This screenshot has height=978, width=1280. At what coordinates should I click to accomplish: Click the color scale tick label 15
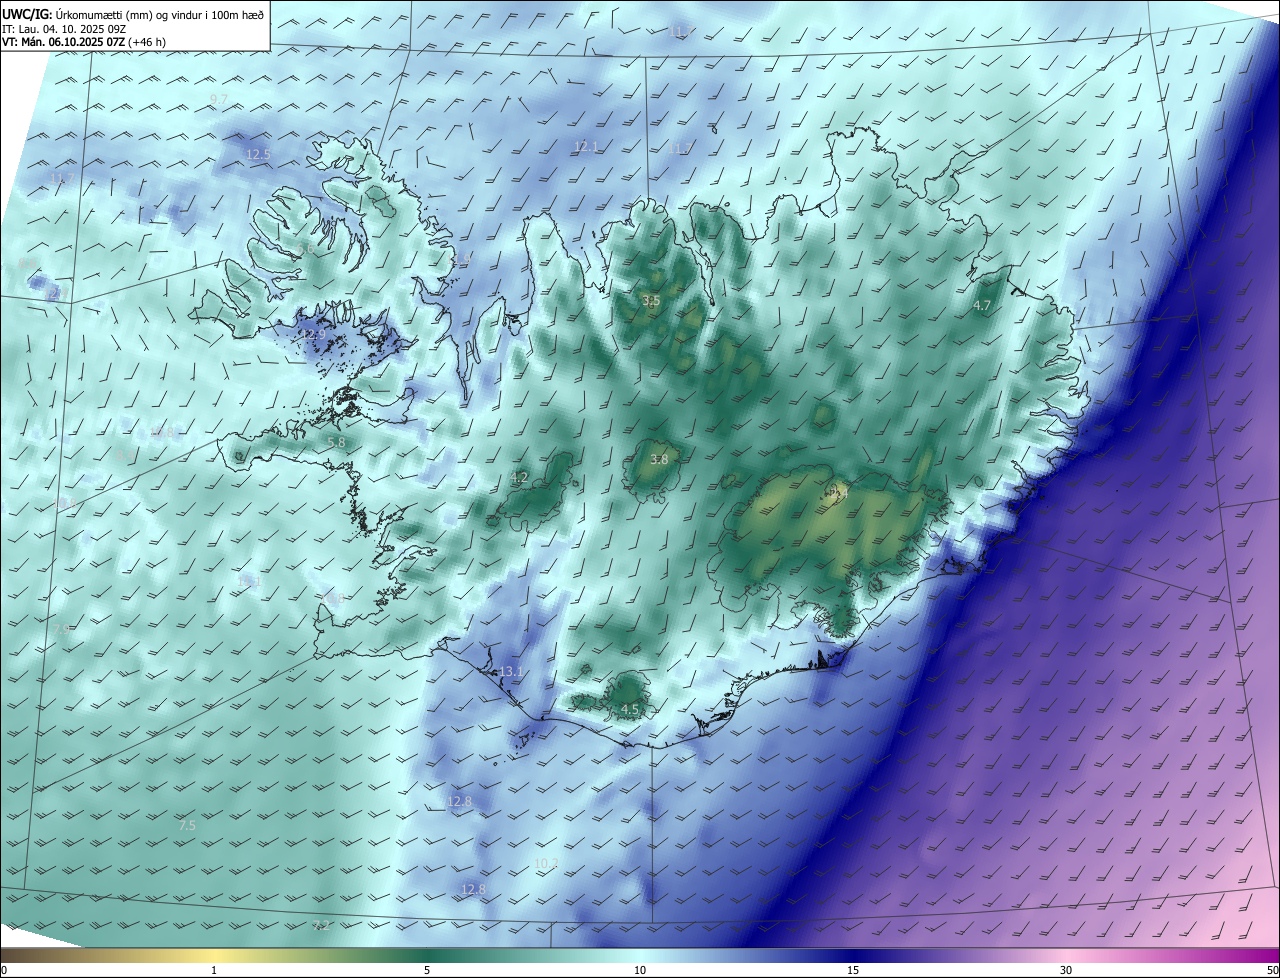(853, 970)
